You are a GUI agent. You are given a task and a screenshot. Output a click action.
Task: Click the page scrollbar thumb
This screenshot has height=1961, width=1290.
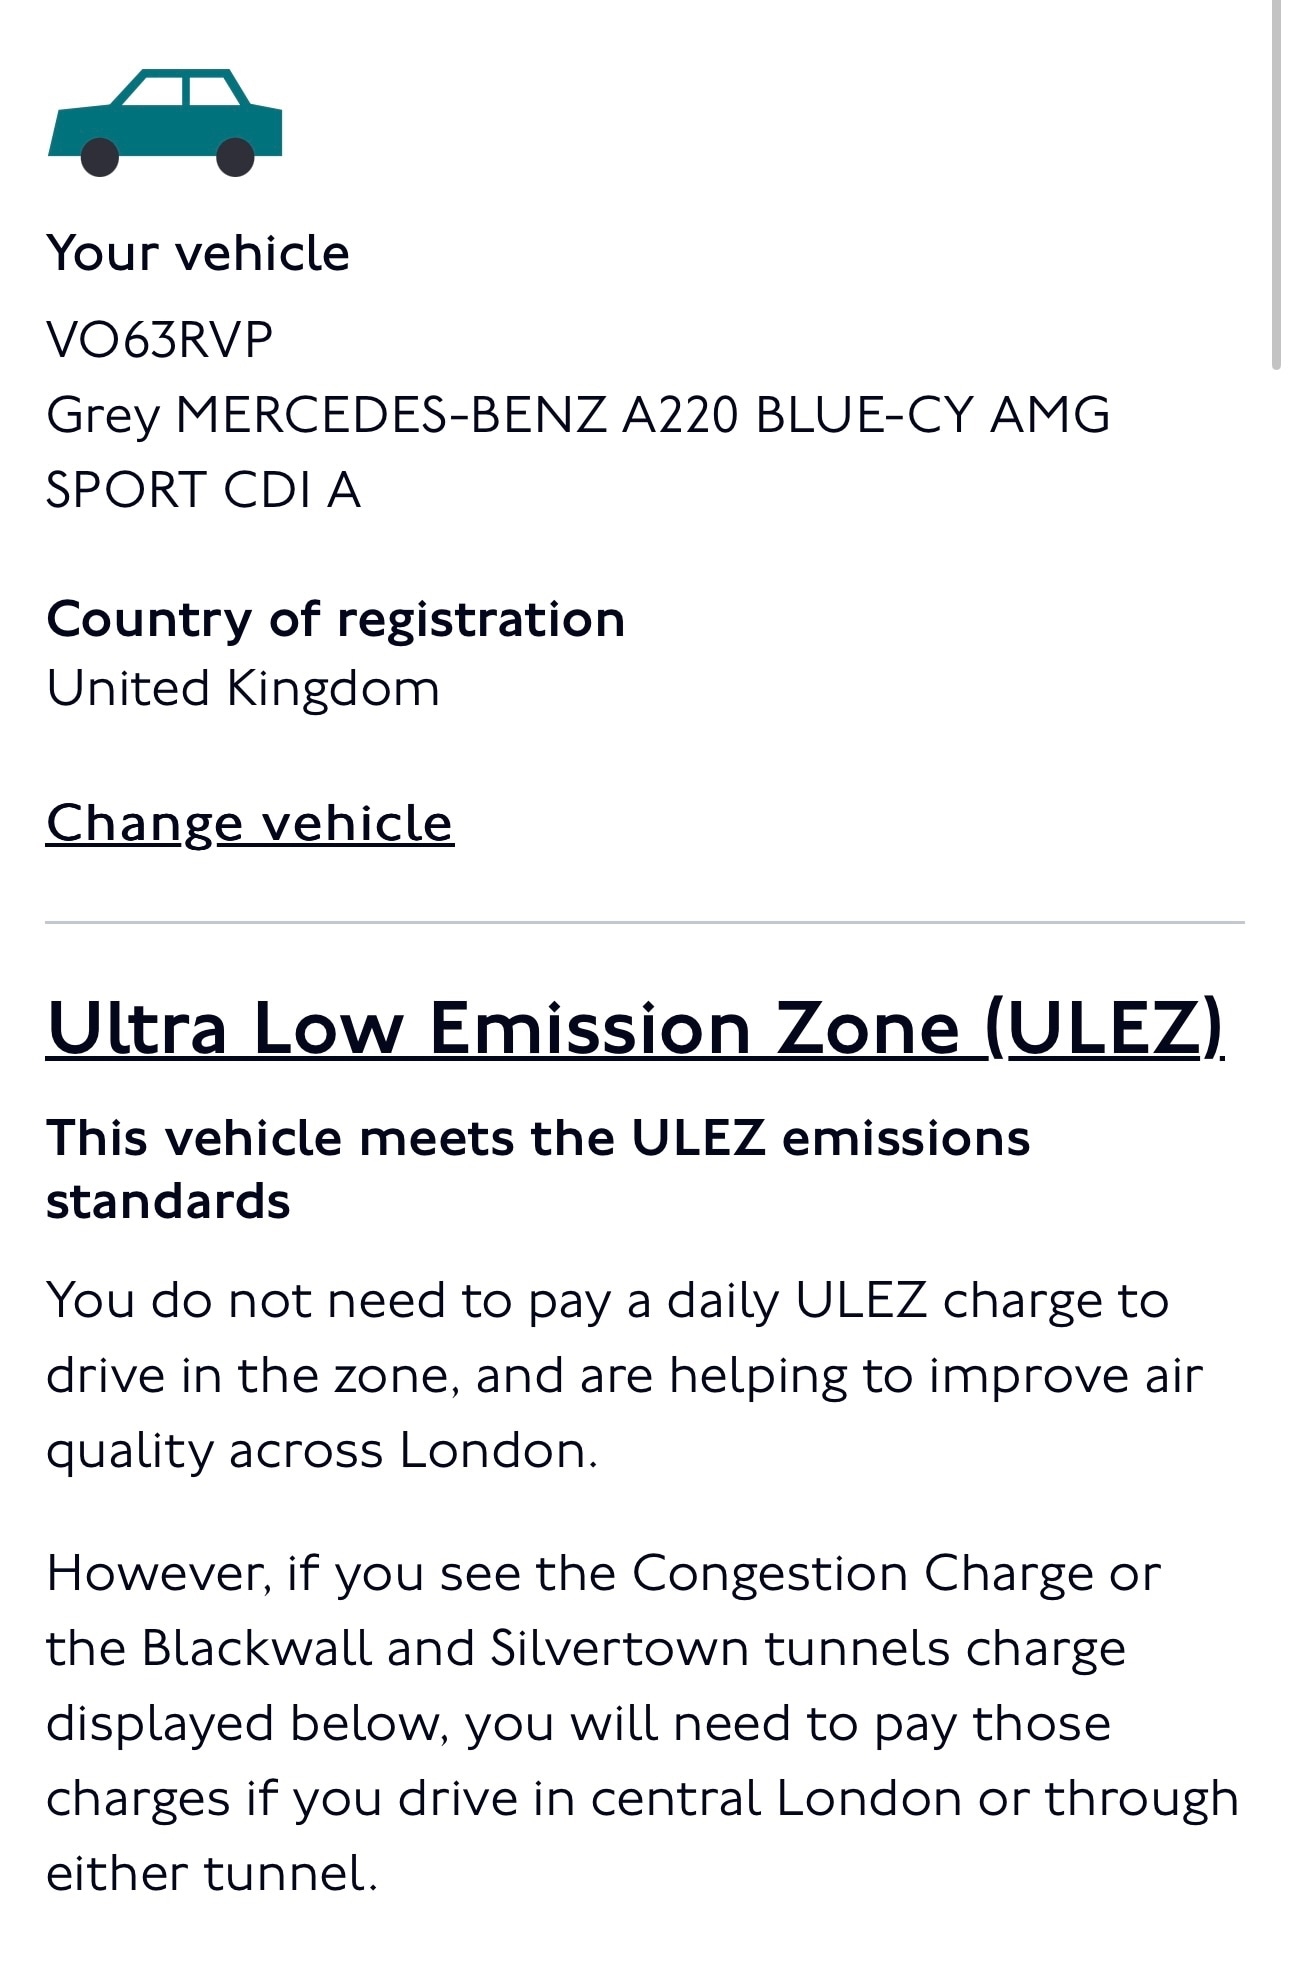point(1276,185)
